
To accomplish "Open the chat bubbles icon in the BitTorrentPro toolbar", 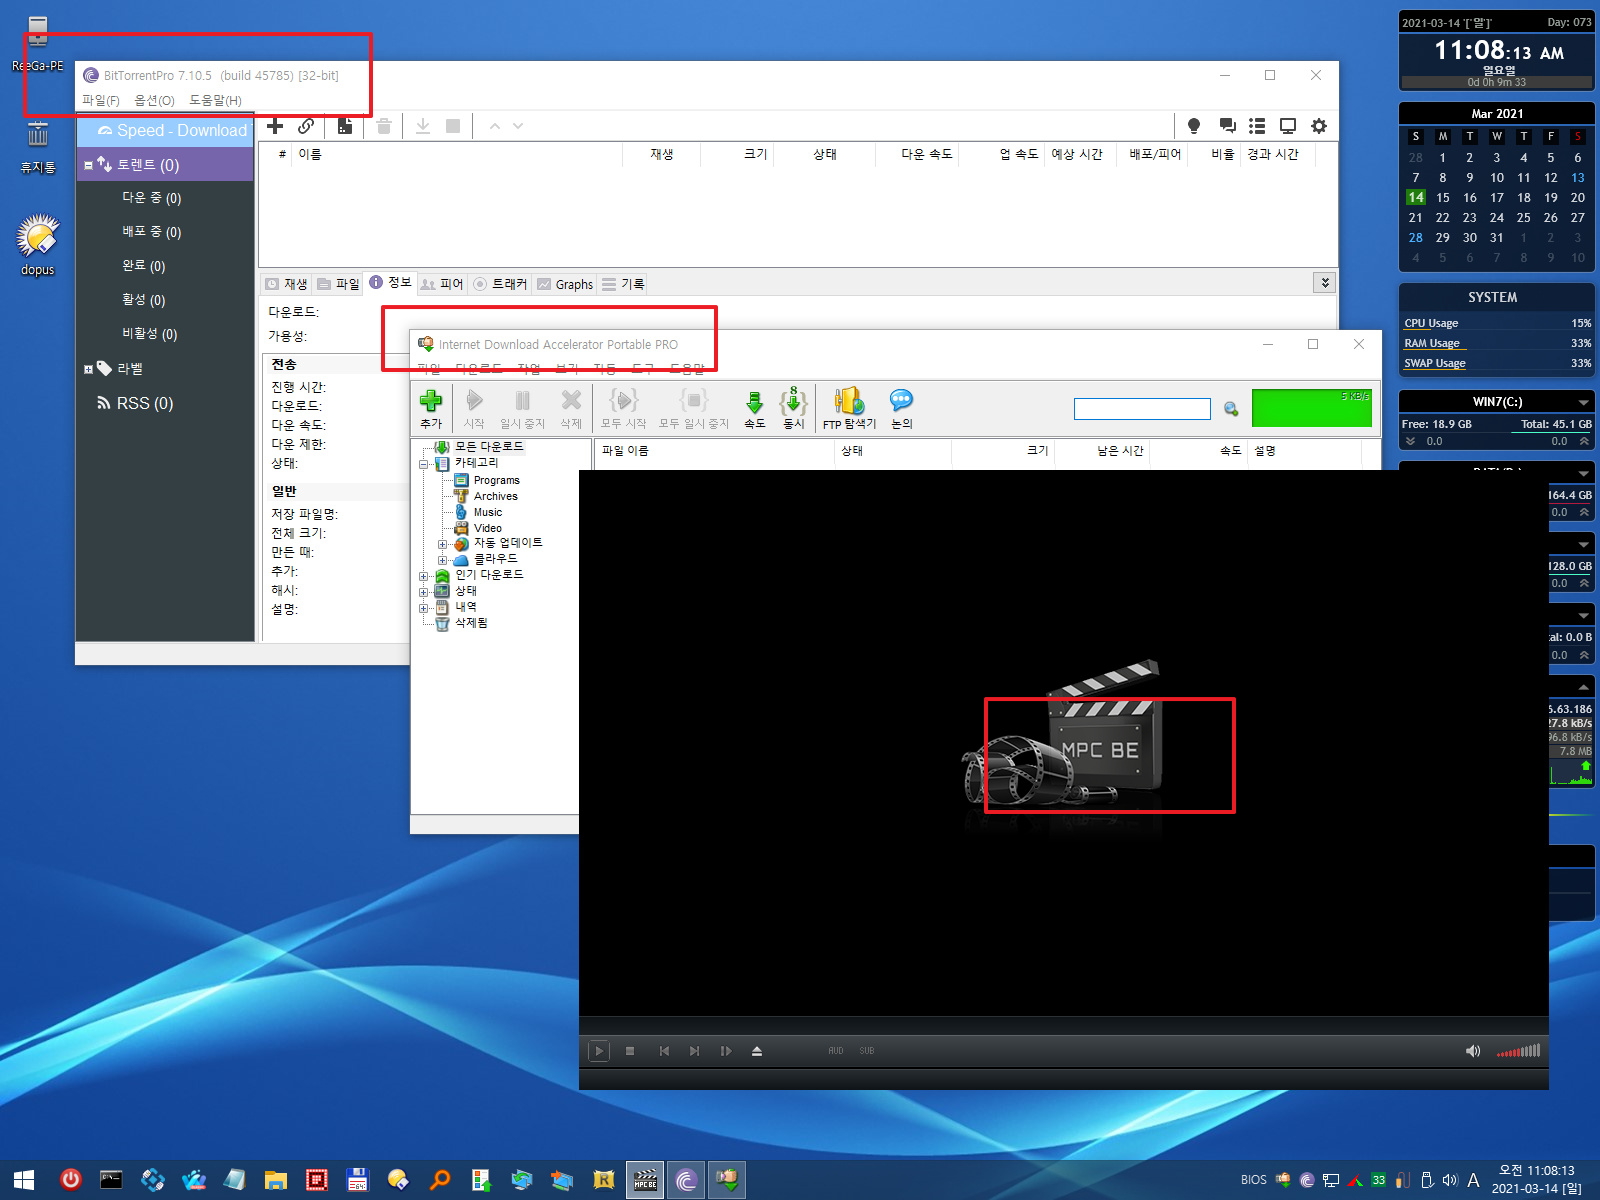I will point(1227,126).
